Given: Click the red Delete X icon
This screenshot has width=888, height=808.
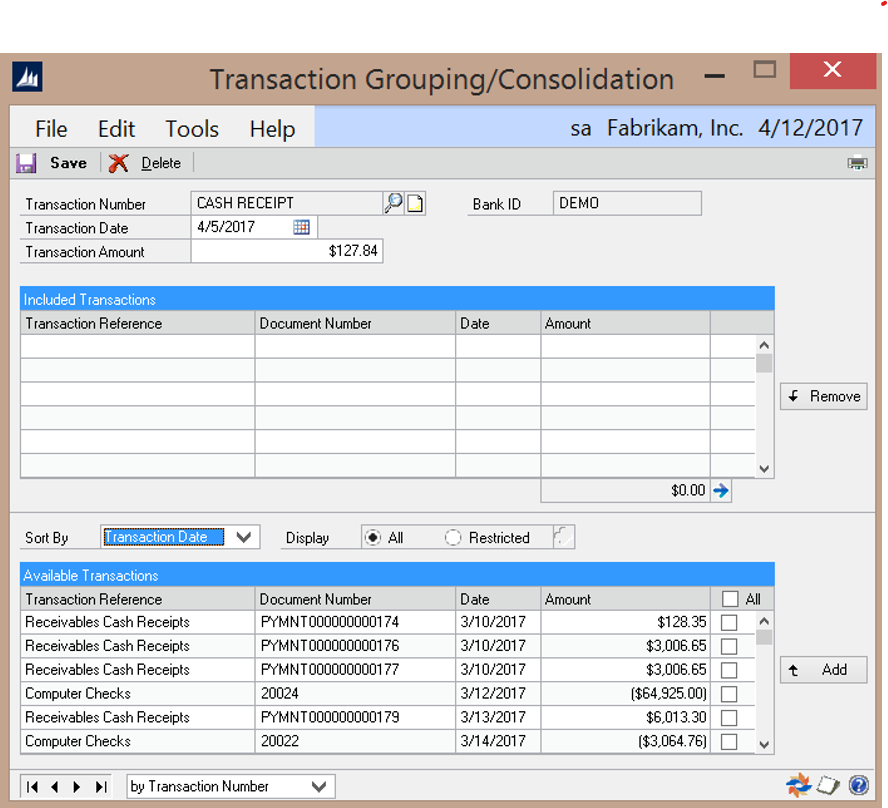Looking at the screenshot, I should click(x=119, y=163).
